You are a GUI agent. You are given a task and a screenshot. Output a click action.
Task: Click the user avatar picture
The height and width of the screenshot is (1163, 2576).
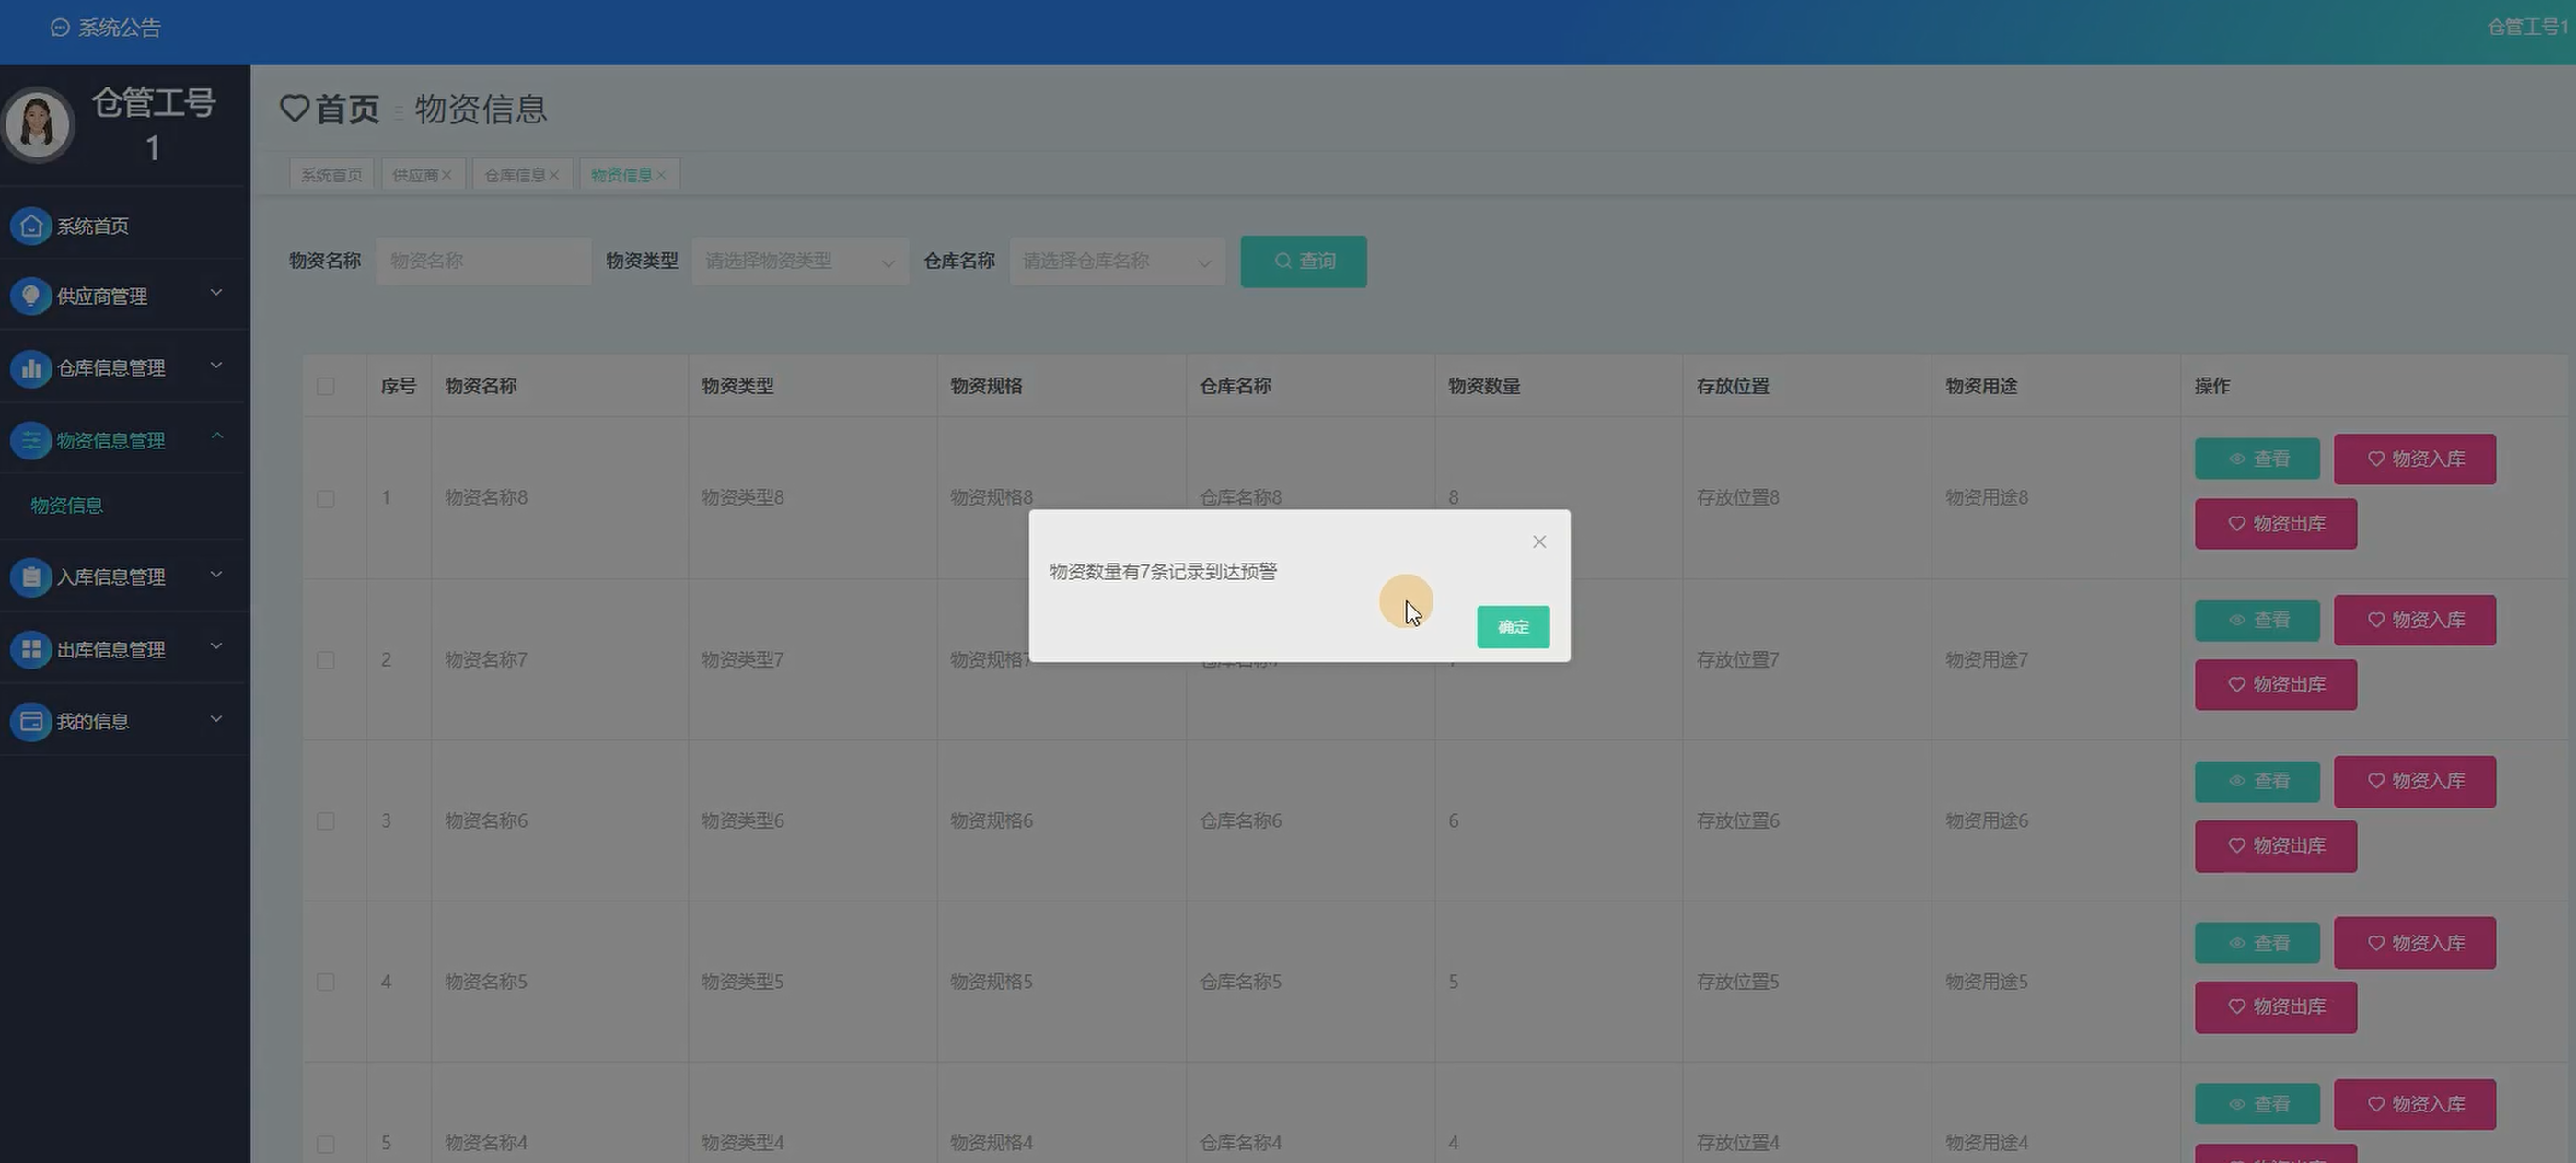[38, 125]
